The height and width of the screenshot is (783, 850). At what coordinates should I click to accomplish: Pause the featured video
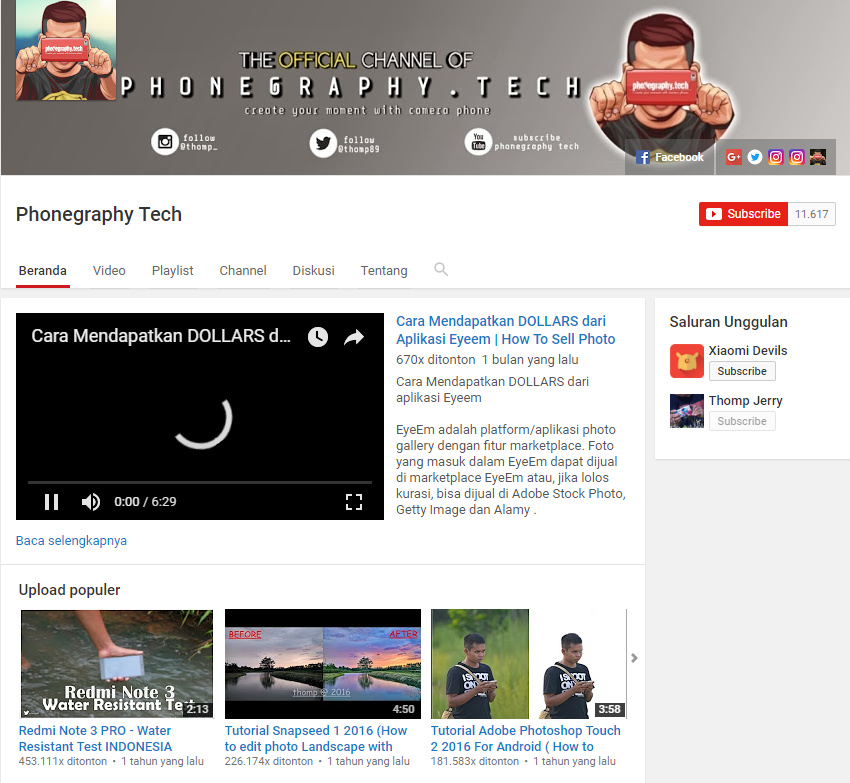(x=51, y=502)
